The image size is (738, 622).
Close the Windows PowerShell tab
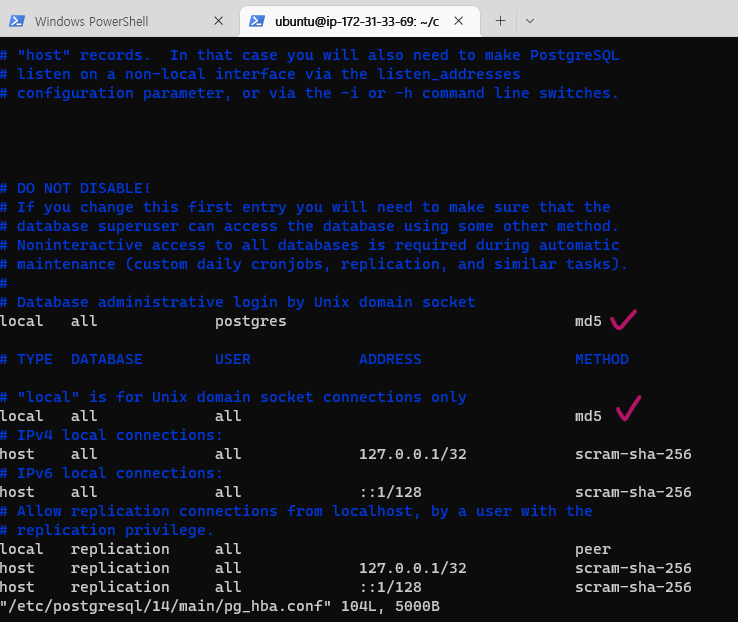point(219,20)
